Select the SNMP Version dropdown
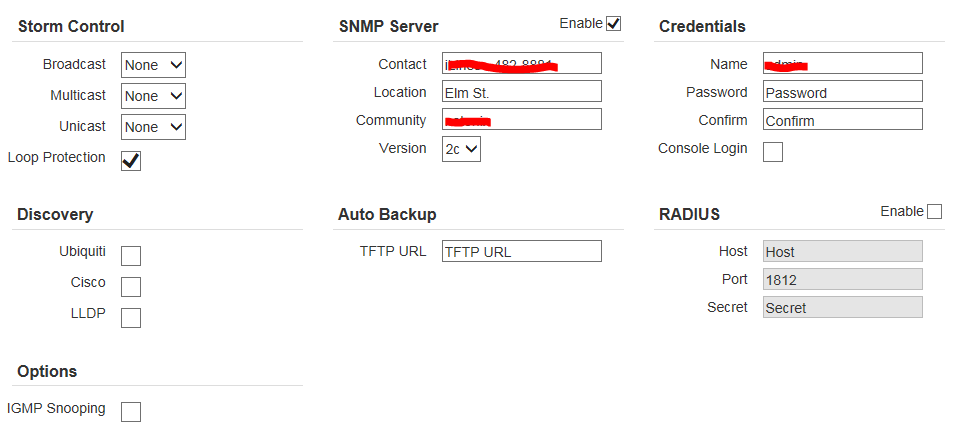This screenshot has width=954, height=435. 461,149
